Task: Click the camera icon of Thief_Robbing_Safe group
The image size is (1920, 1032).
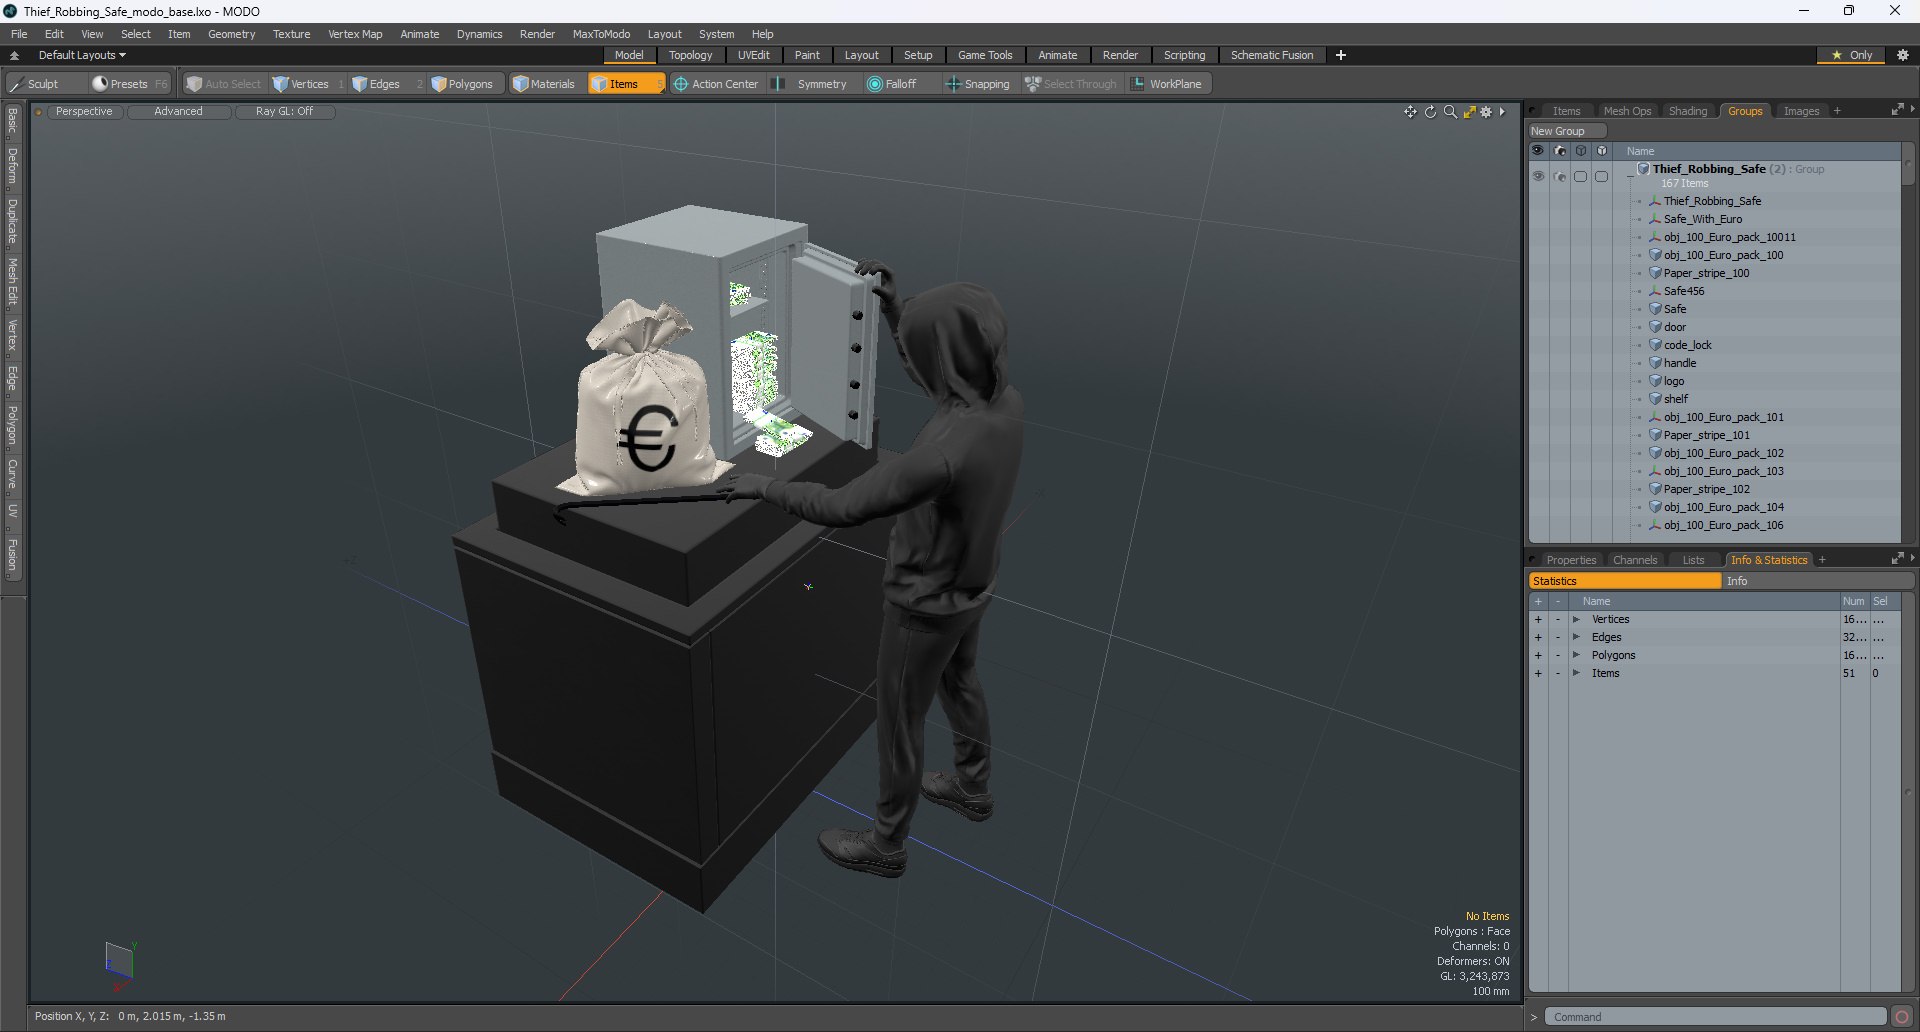Action: 1560,176
